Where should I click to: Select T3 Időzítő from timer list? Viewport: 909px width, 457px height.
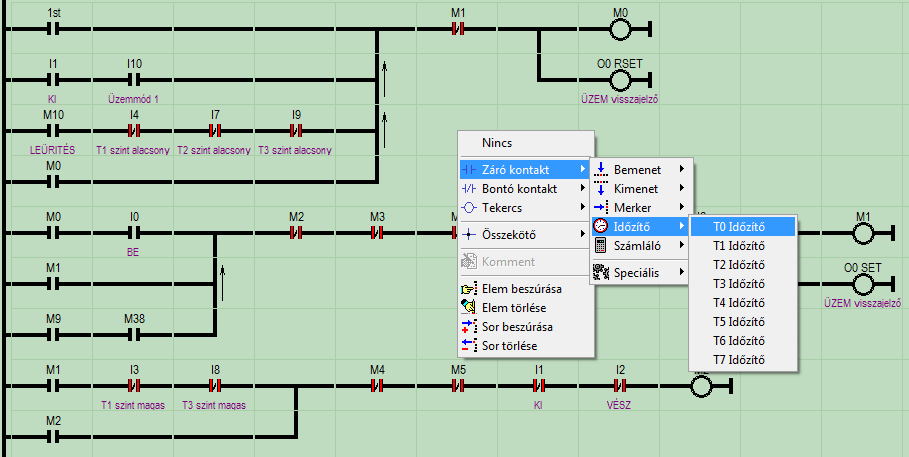pos(738,284)
